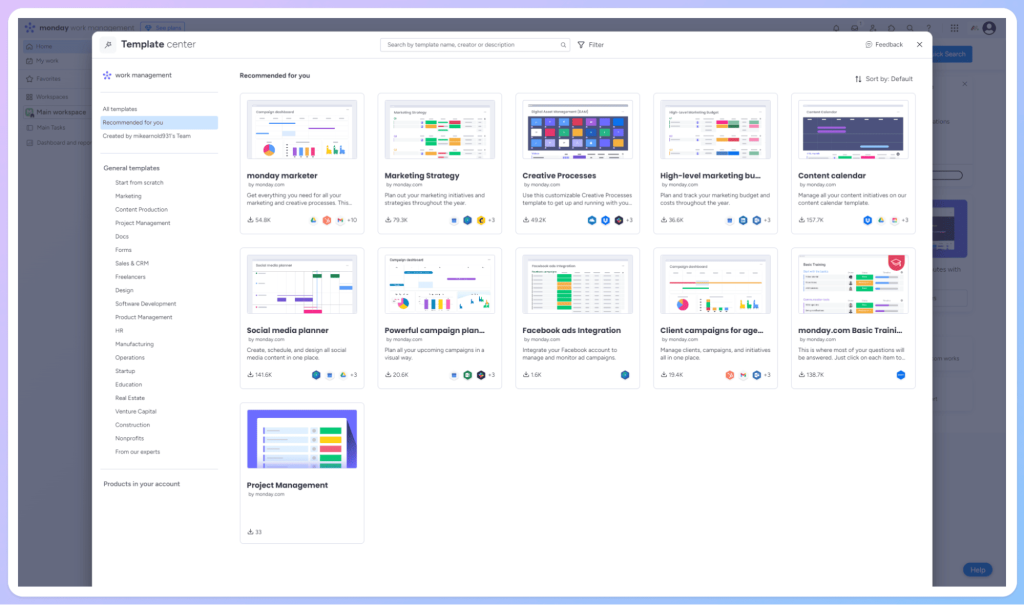Open the Filter funnel icon

click(x=581, y=45)
